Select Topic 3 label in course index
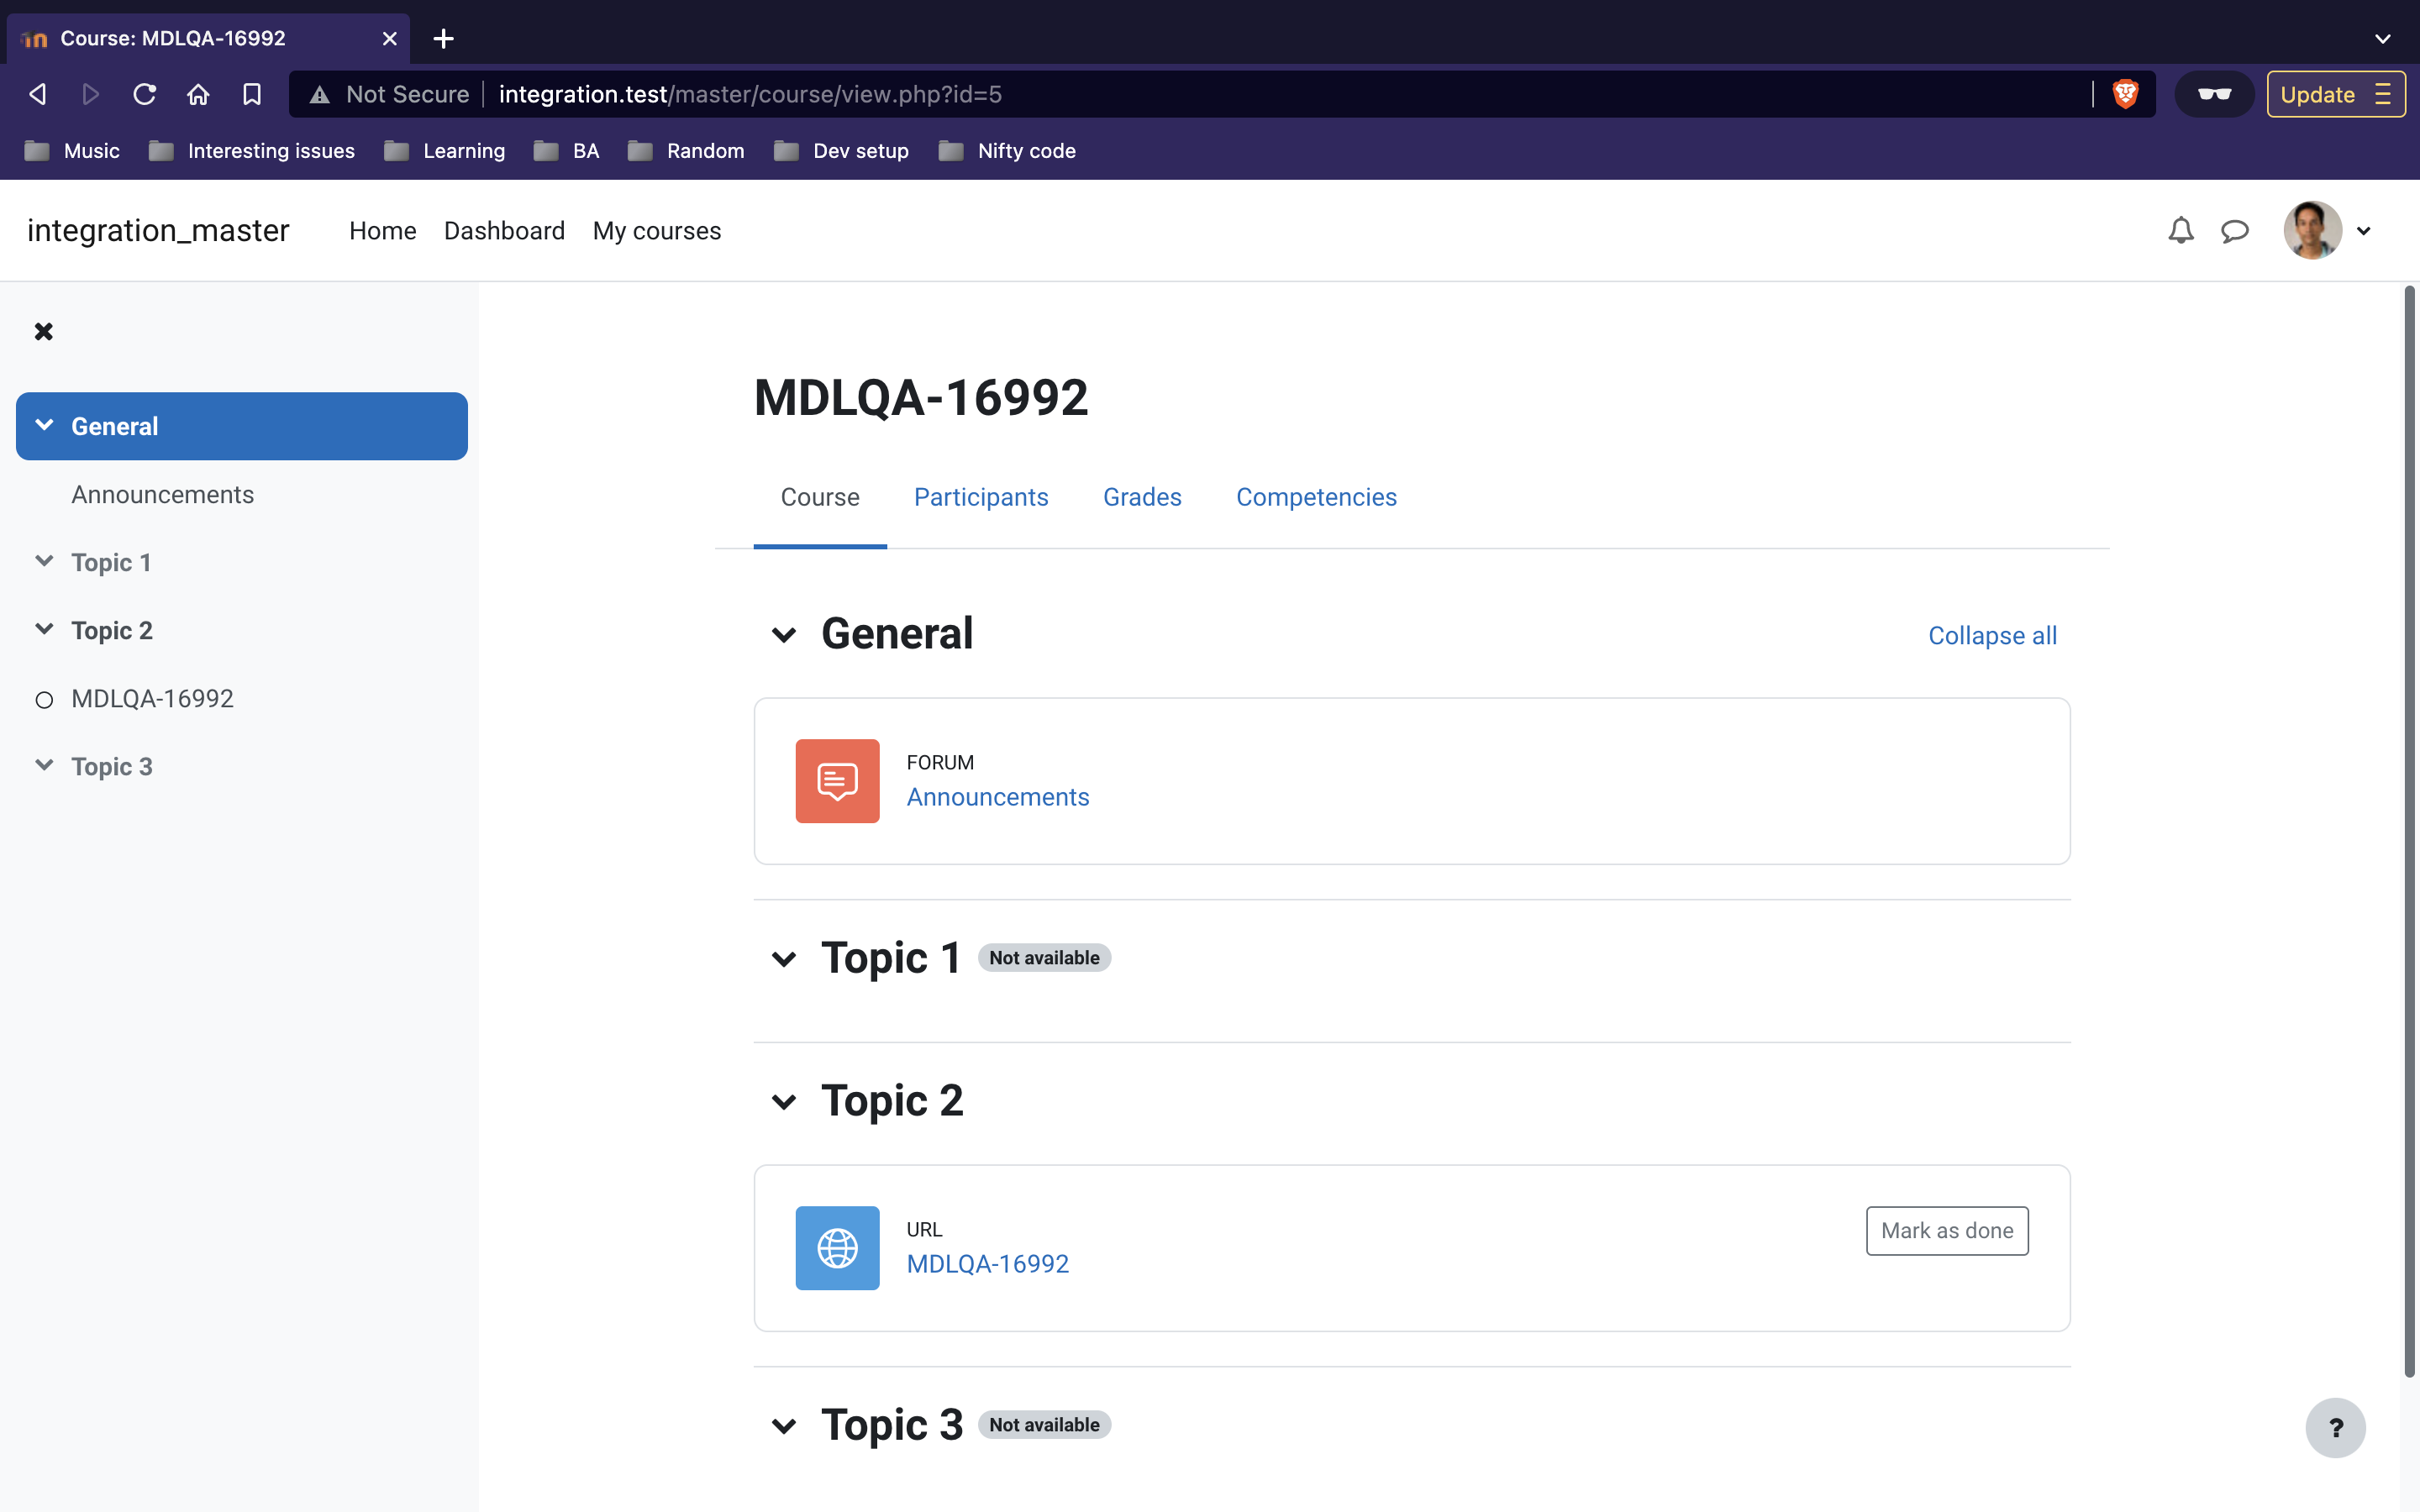 click(112, 766)
